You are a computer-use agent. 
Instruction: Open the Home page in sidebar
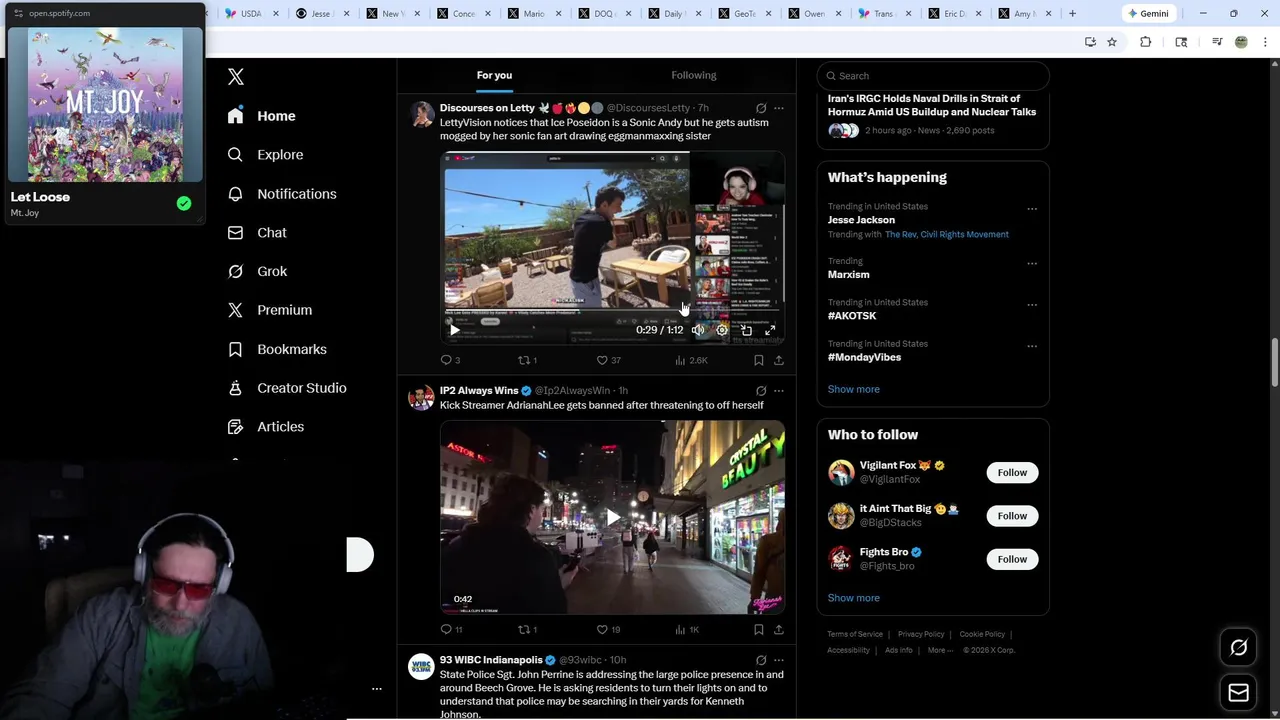click(x=262, y=116)
